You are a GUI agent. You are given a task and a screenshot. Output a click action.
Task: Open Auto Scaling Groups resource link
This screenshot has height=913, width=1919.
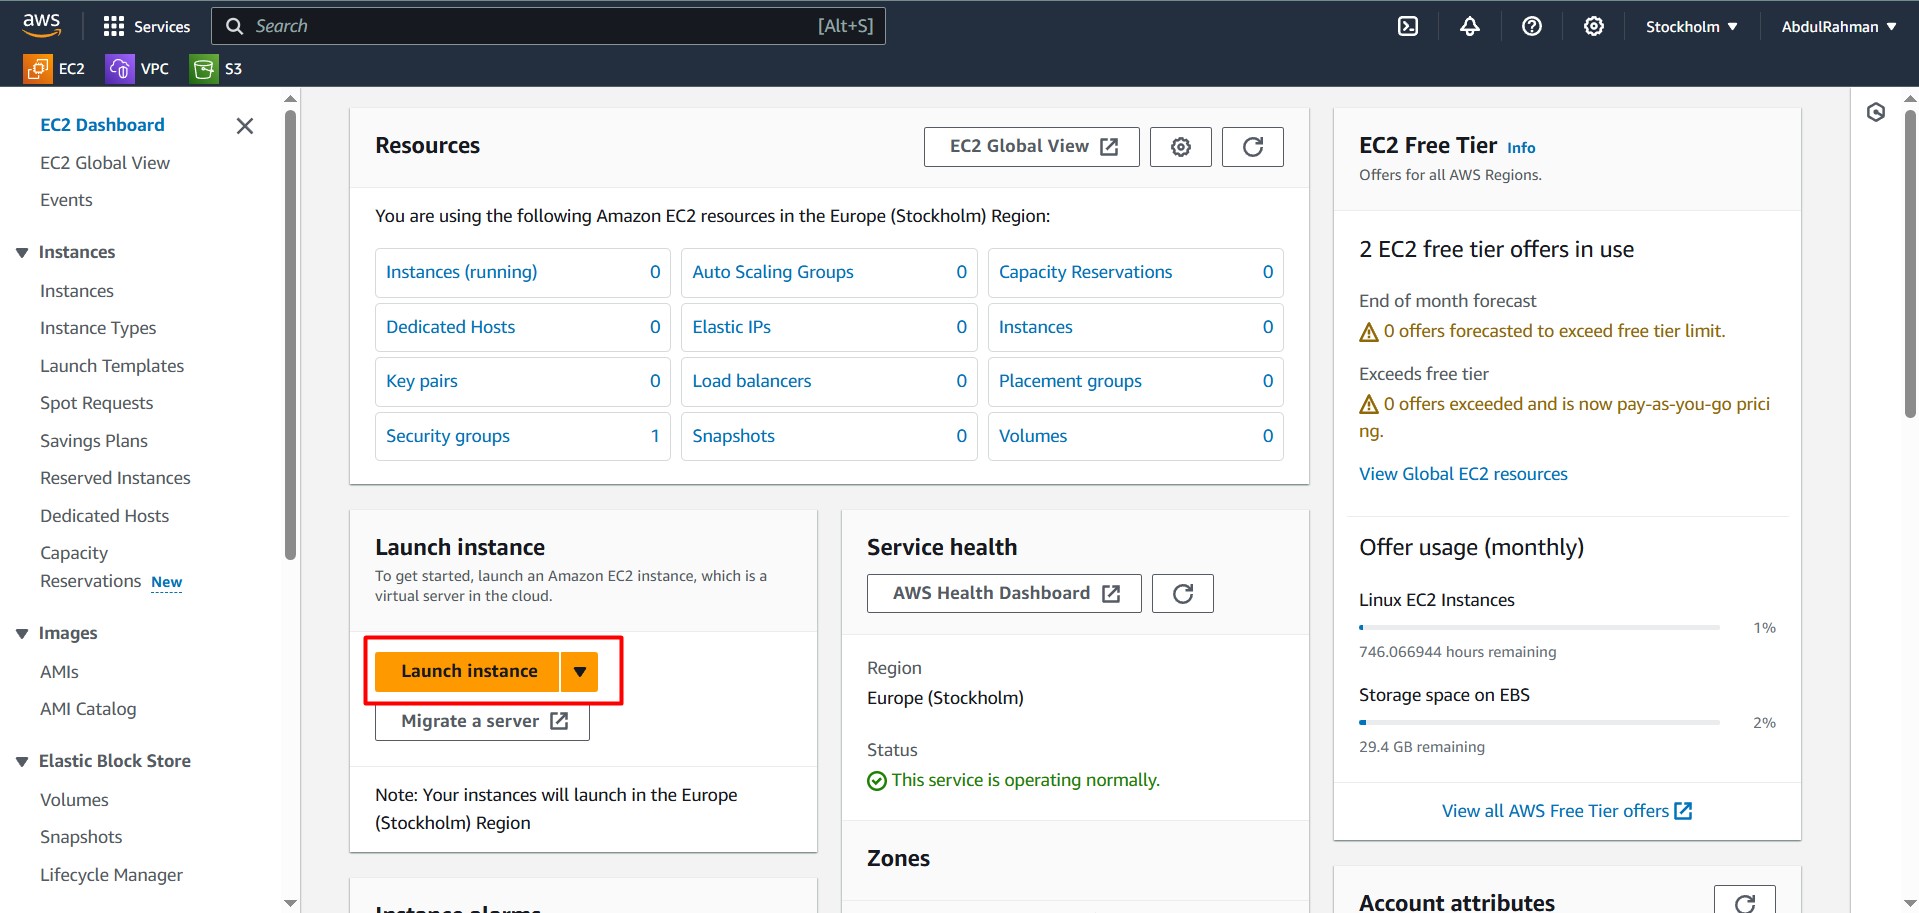coord(773,272)
